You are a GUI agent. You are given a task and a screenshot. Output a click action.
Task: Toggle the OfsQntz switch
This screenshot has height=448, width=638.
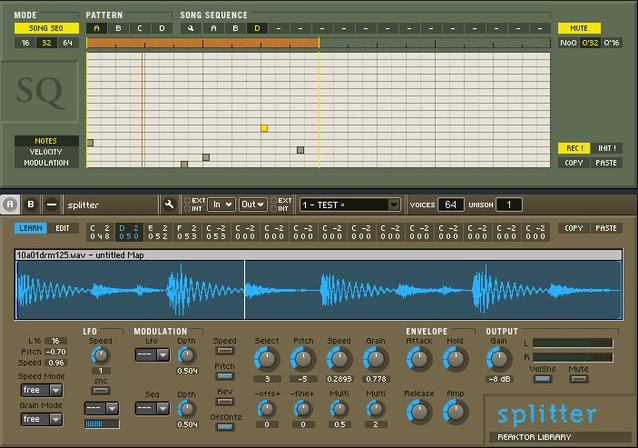click(225, 427)
